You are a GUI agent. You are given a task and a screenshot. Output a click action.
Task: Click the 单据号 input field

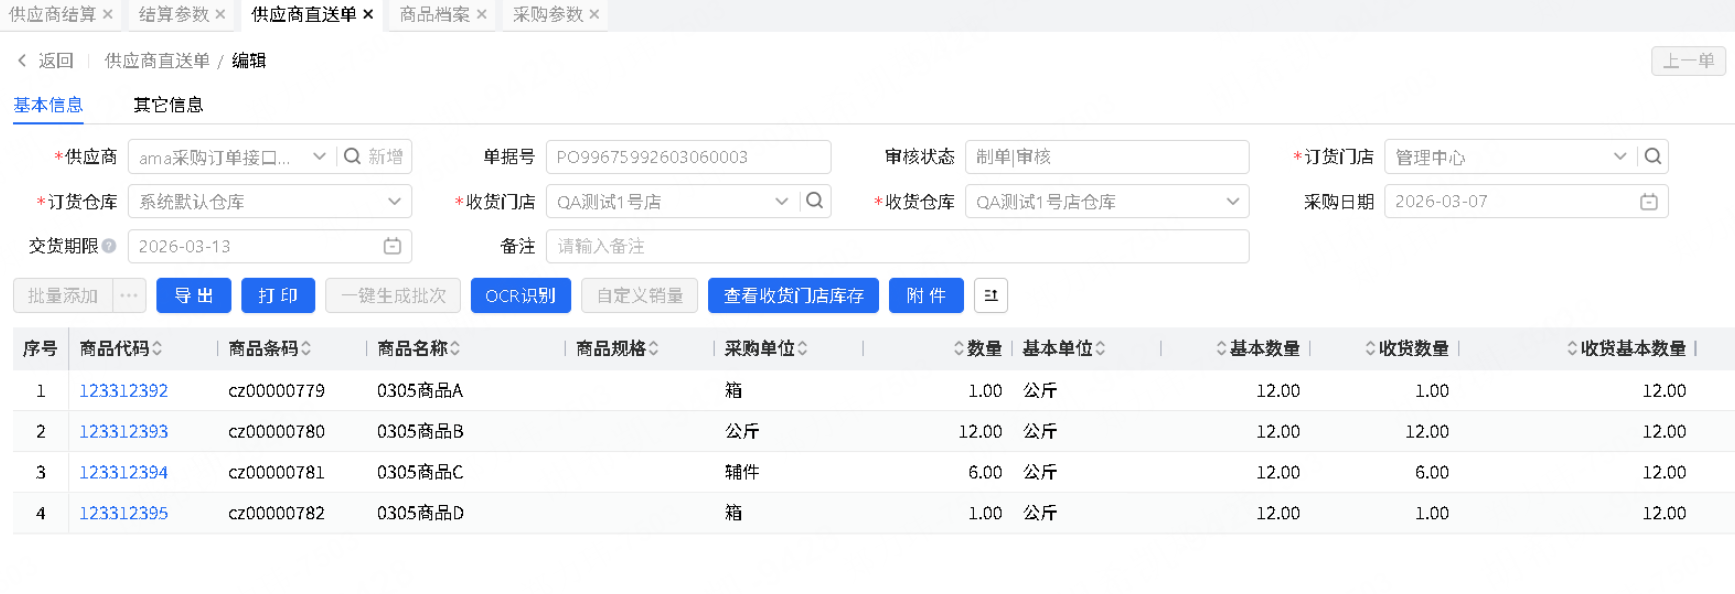click(688, 157)
